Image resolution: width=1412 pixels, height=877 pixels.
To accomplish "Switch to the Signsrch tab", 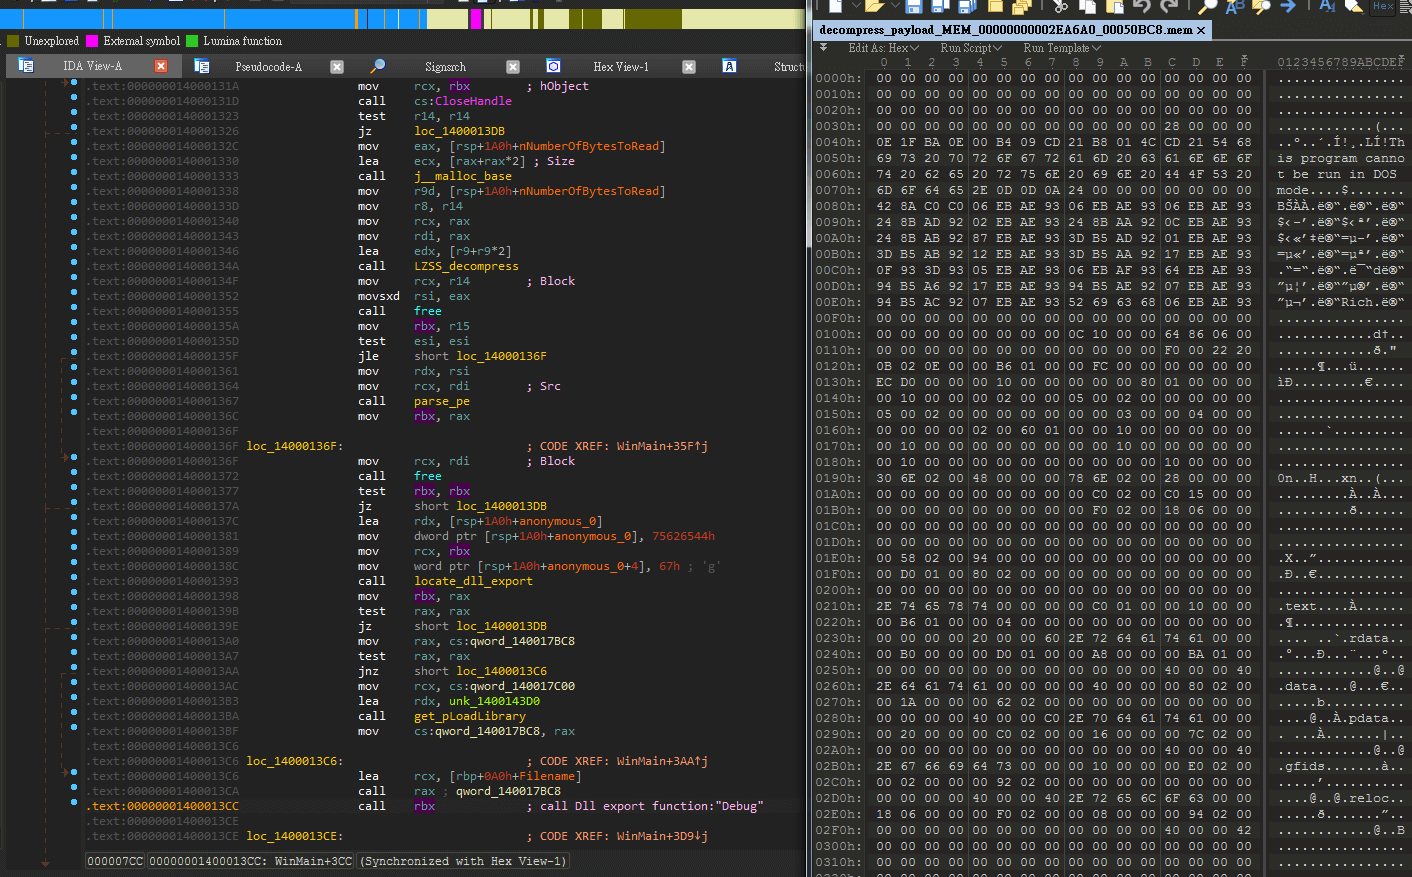I will (445, 67).
